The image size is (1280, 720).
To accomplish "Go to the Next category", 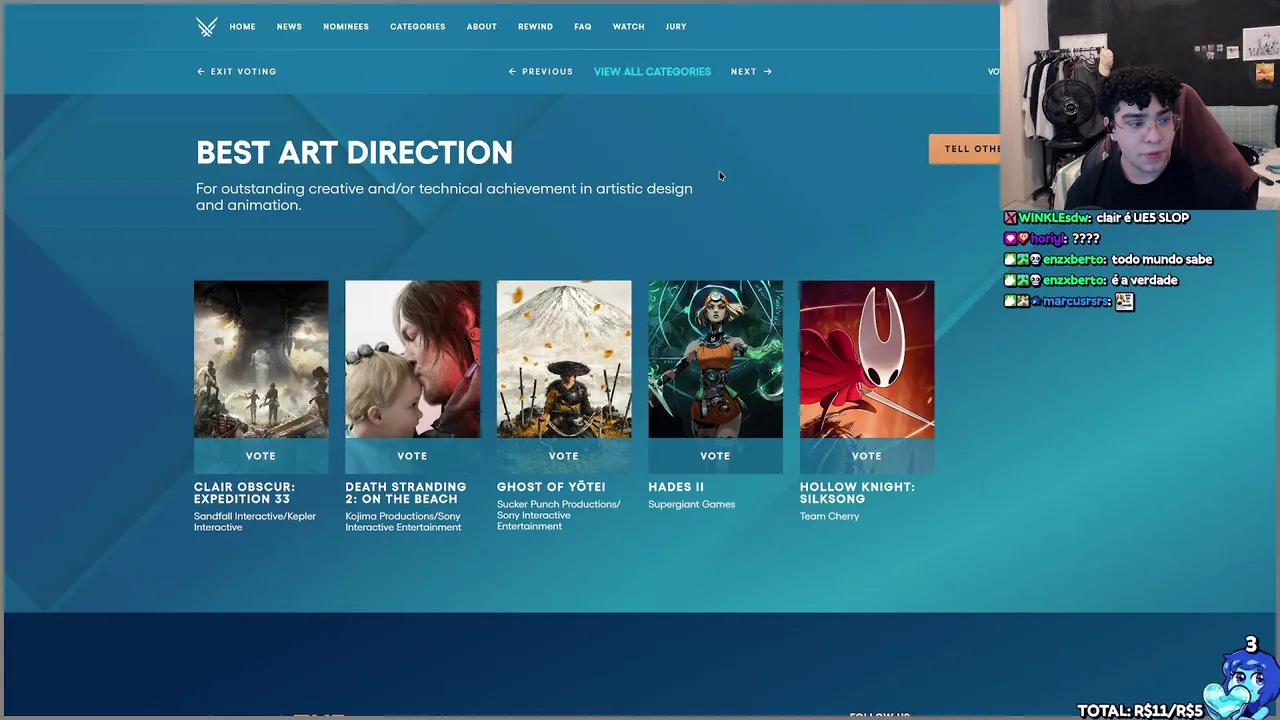I will point(751,72).
